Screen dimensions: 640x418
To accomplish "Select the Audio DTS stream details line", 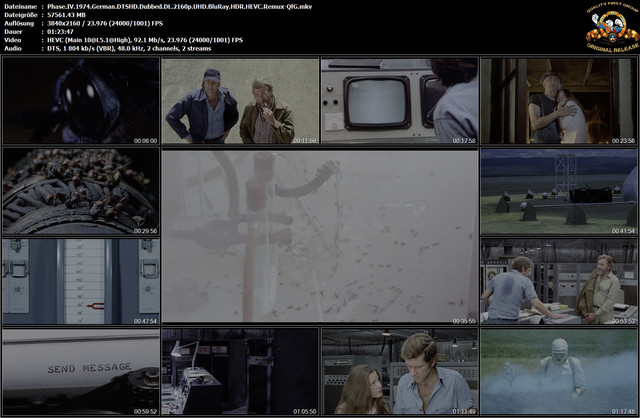I will 129,48.
